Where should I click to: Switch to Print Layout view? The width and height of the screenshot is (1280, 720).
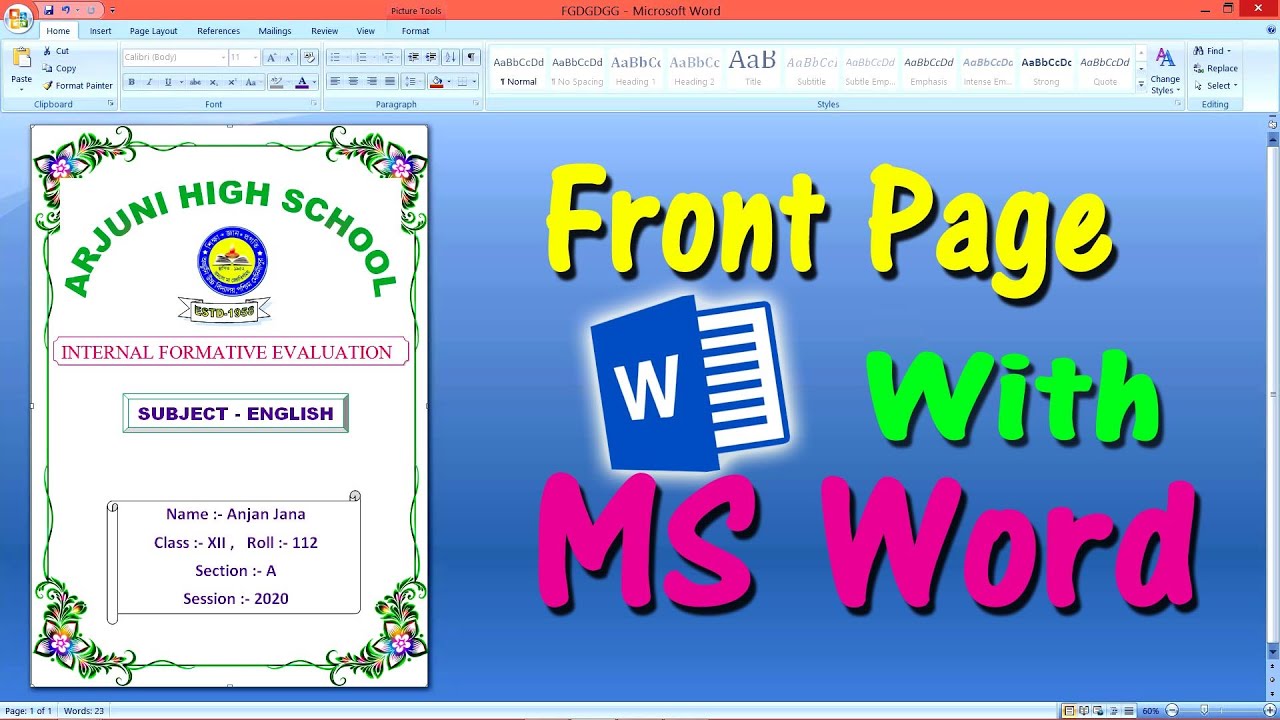[x=1070, y=711]
